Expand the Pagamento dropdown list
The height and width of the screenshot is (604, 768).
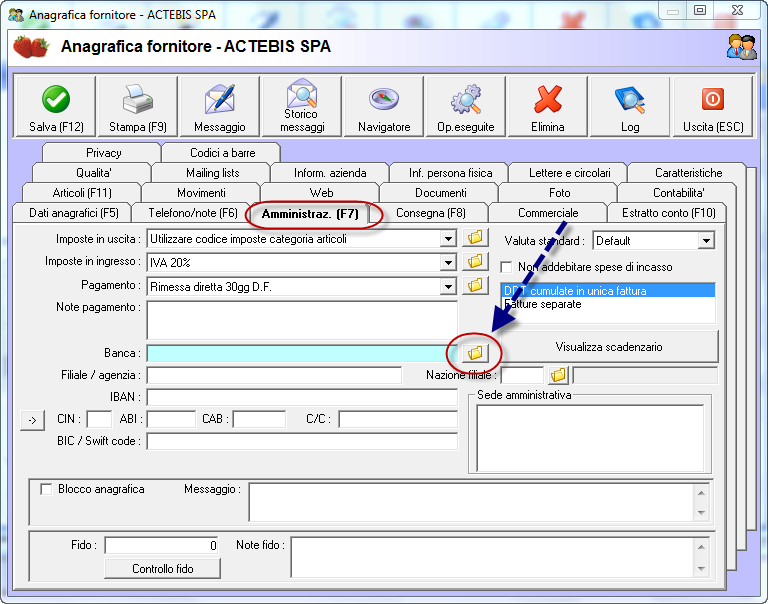tap(448, 287)
